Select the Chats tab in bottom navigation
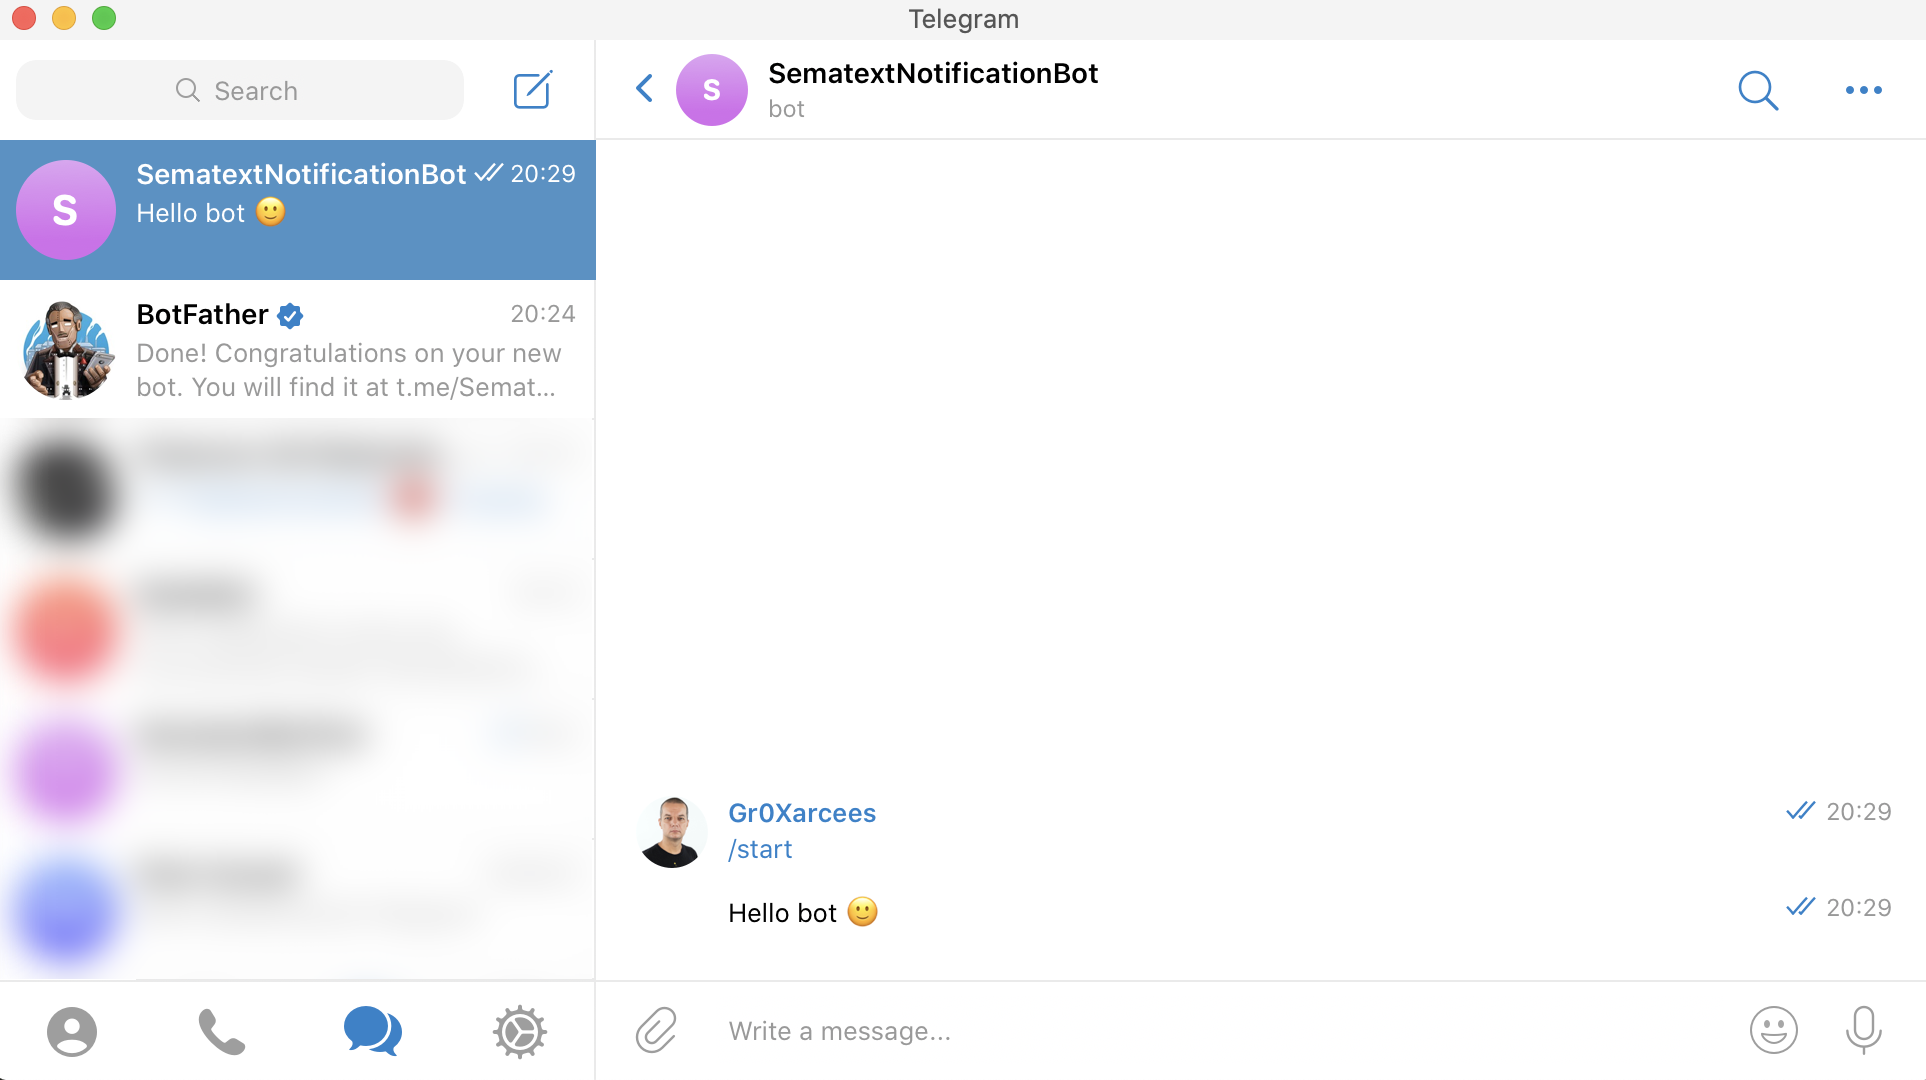The image size is (1926, 1080). [x=369, y=1031]
